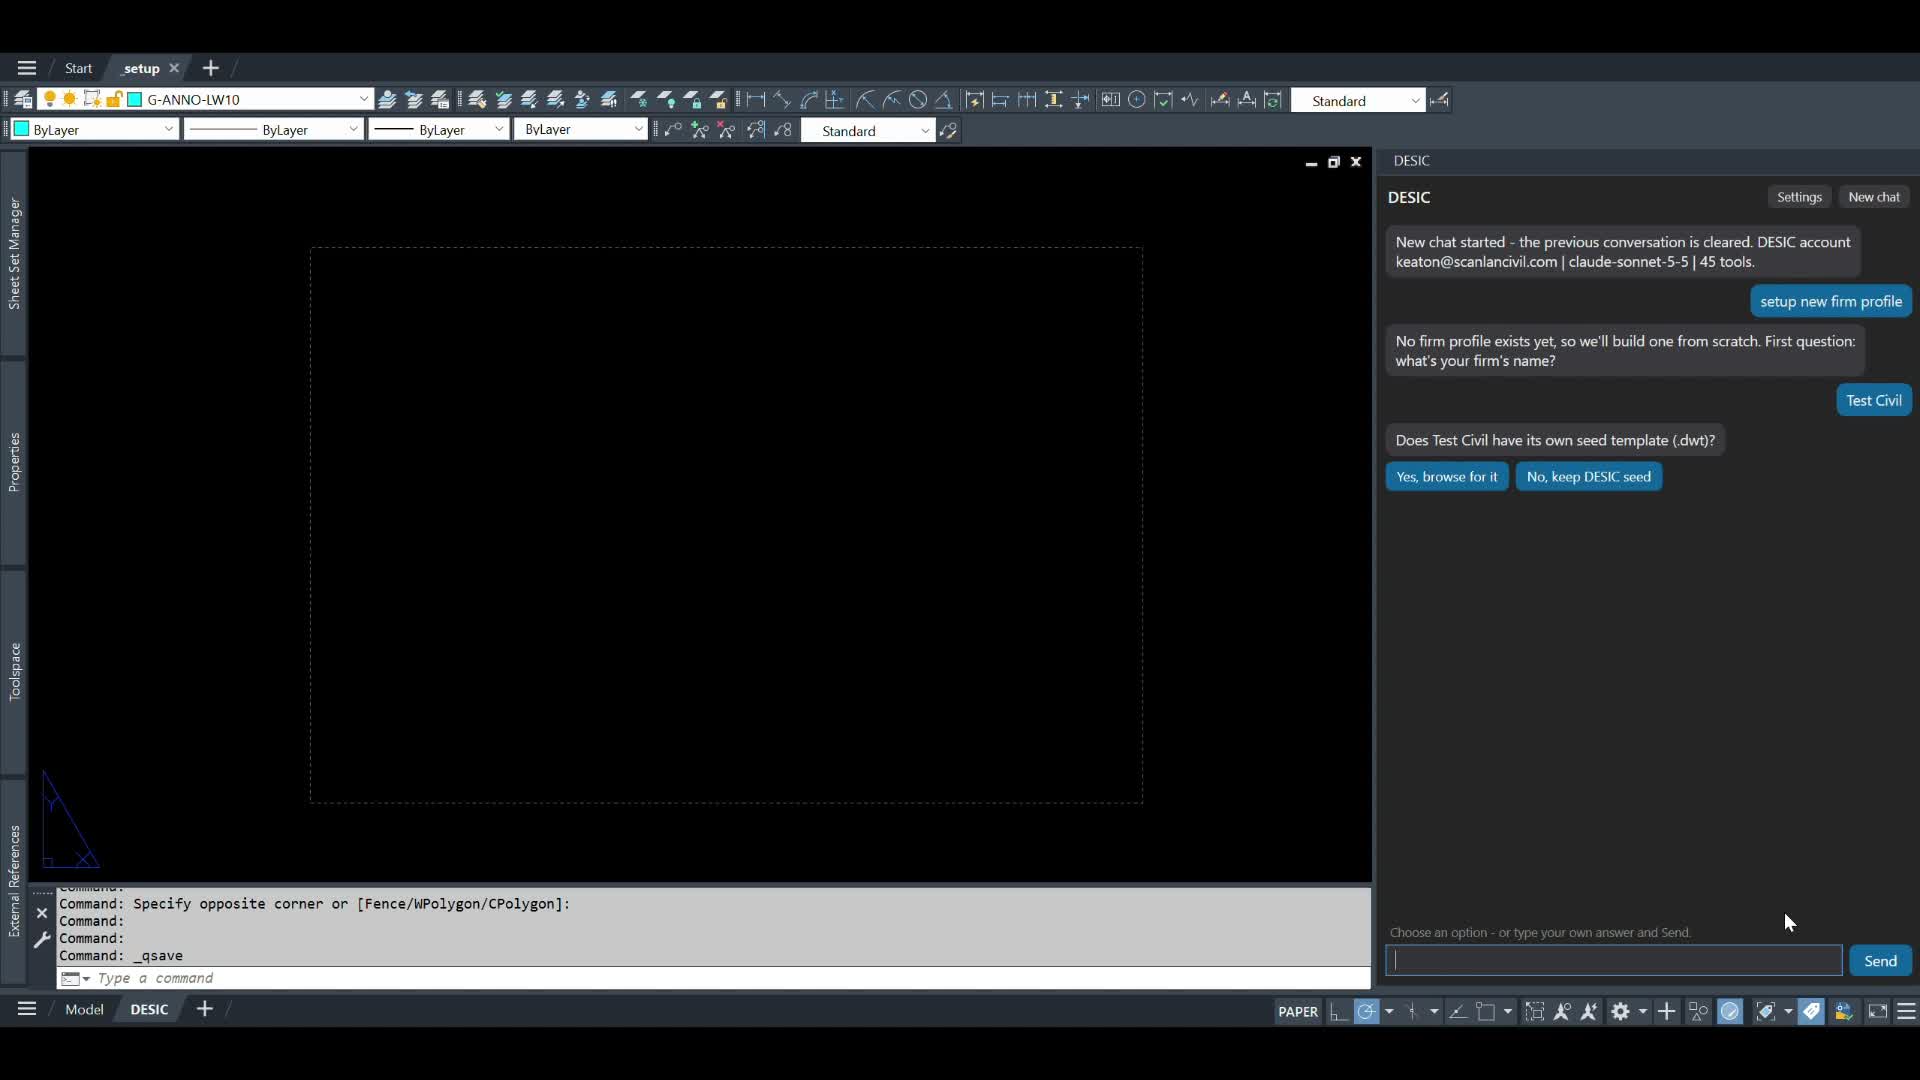Click the New chat button
Image resolution: width=1920 pixels, height=1080 pixels.
1874,197
